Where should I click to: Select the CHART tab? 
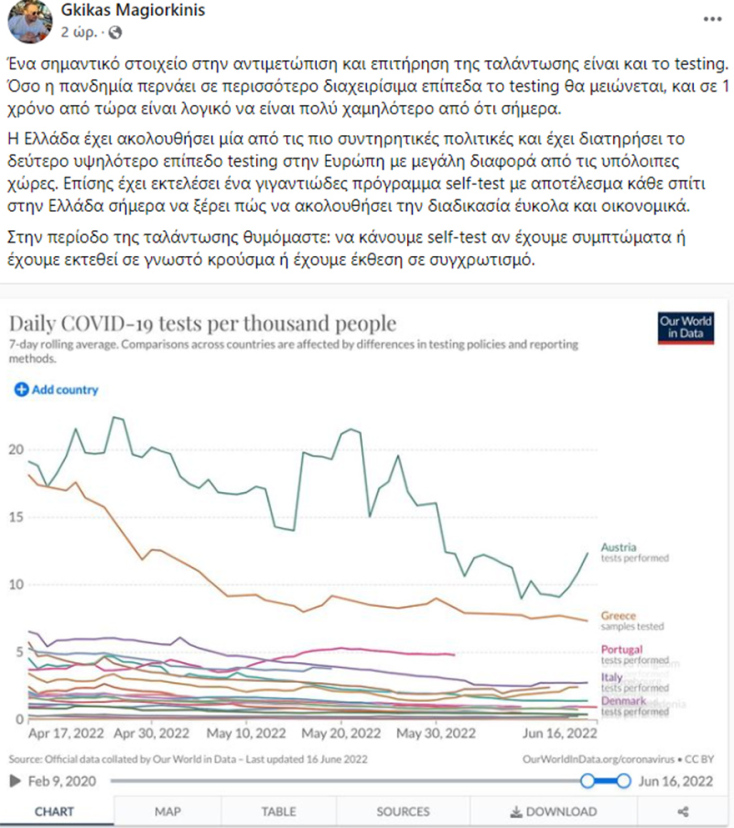click(54, 812)
